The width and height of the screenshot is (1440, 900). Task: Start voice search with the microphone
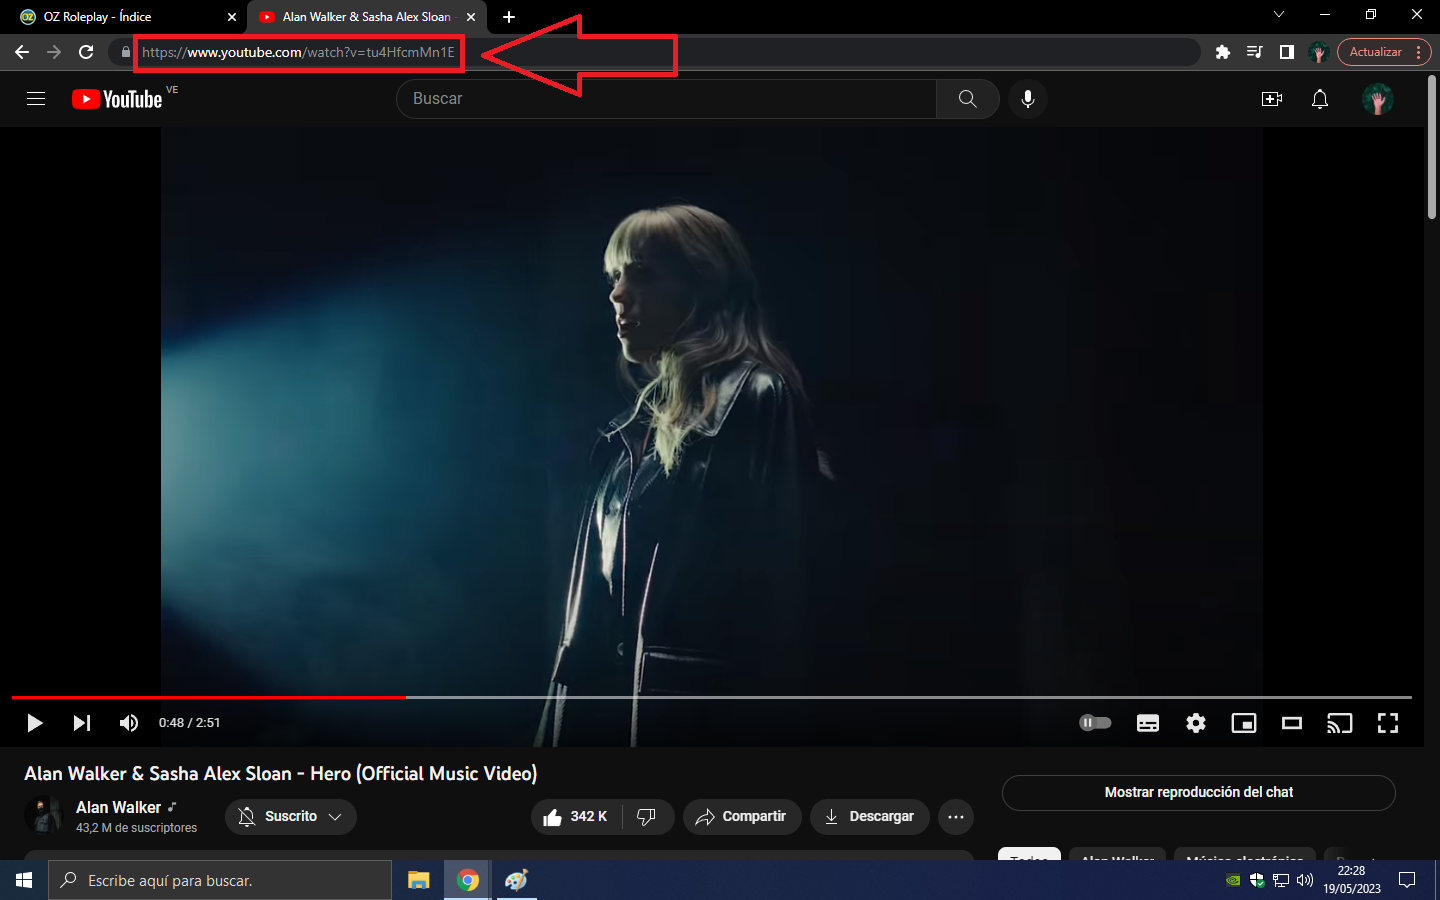(1028, 99)
